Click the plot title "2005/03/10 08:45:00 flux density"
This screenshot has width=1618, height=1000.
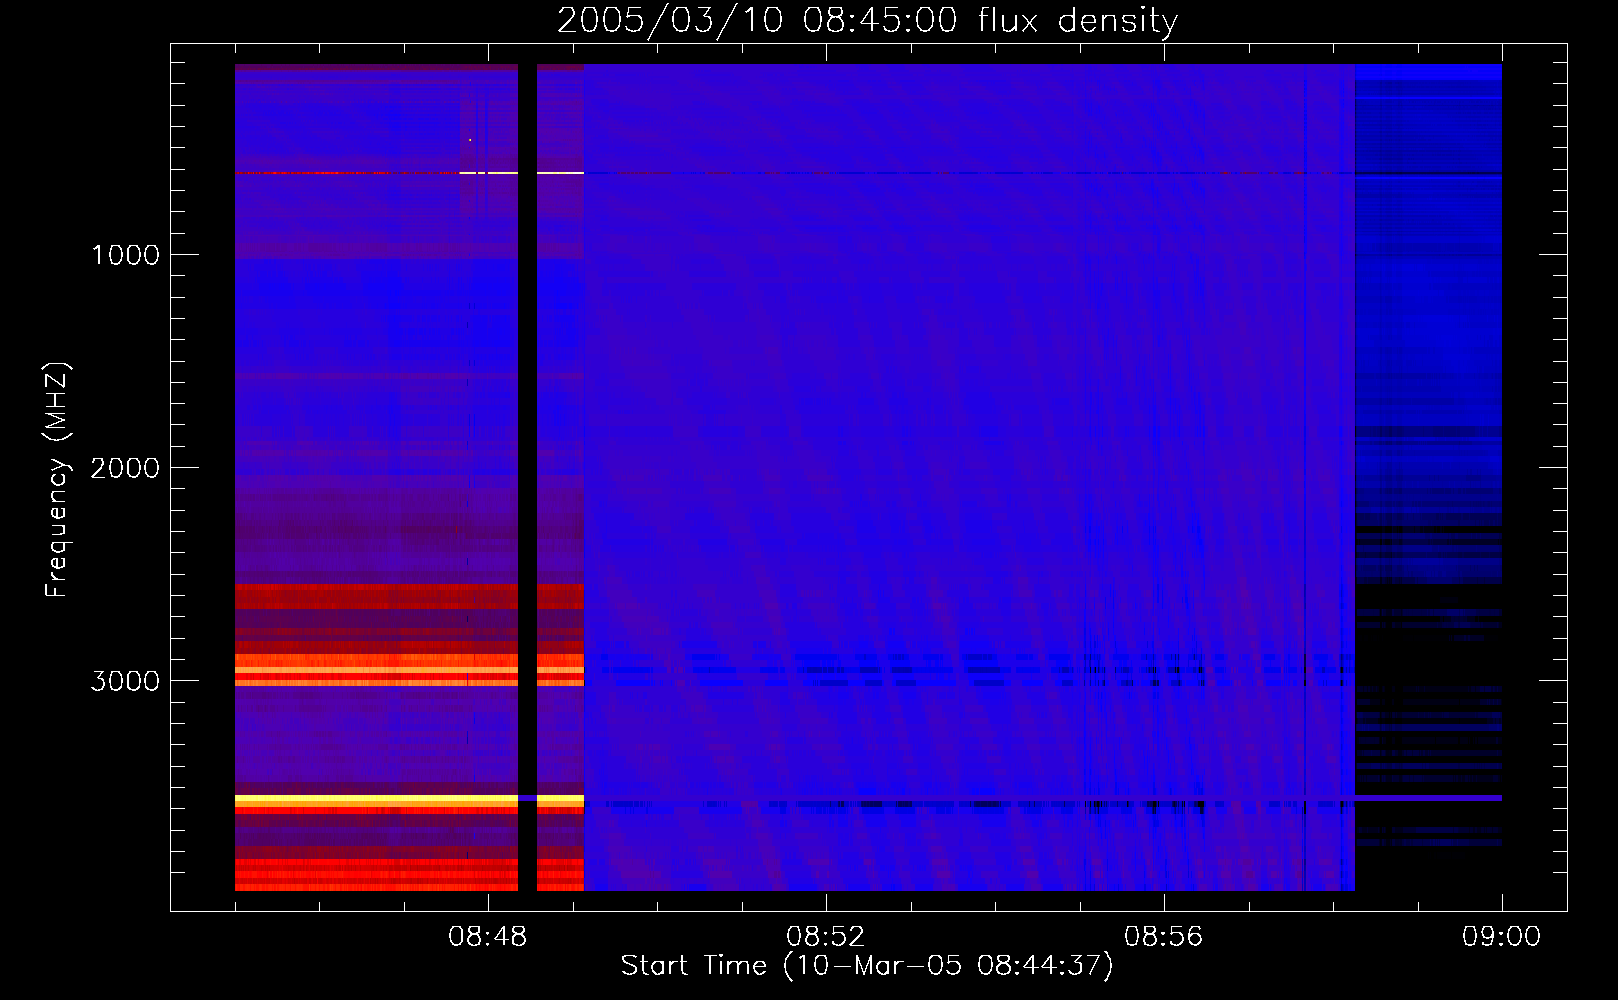[x=867, y=21]
